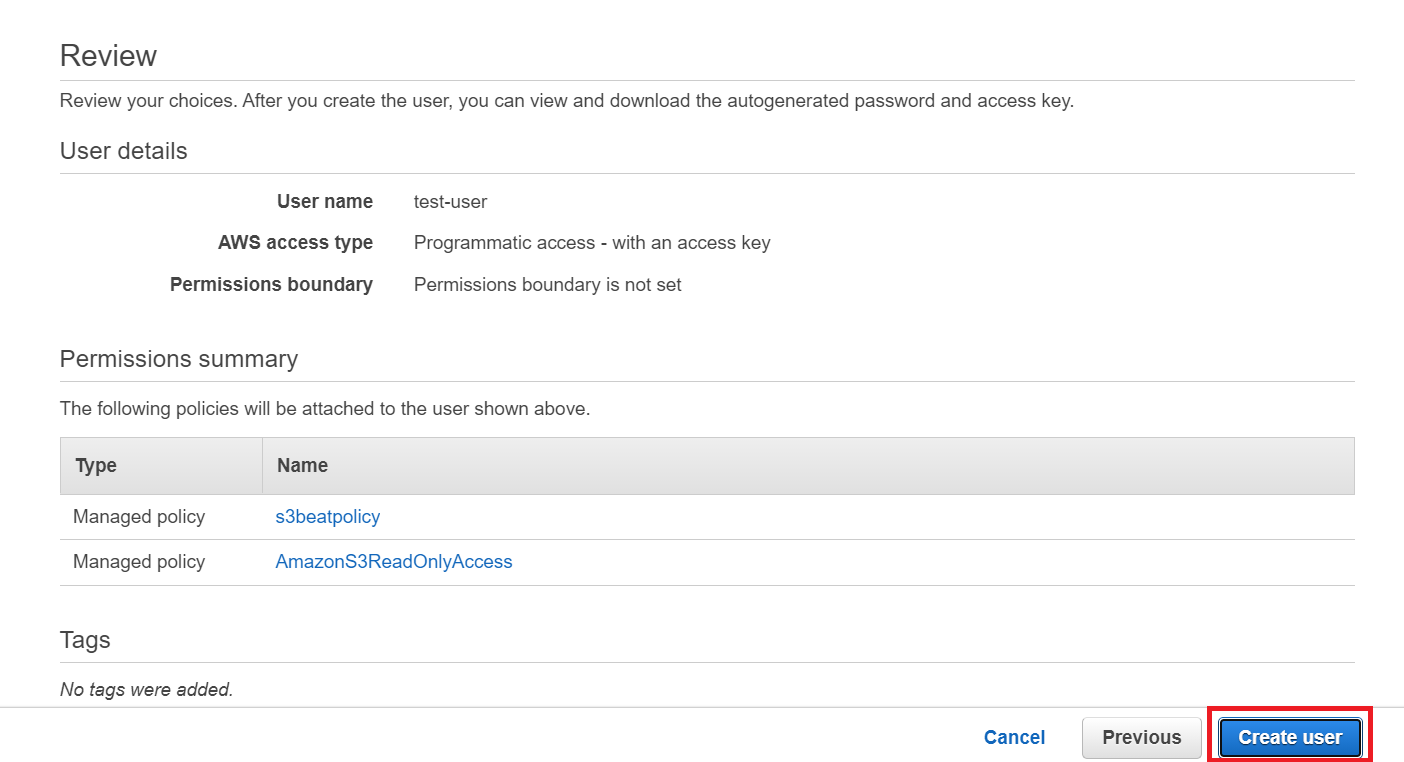
Task: Cancel the user creation
Action: 1014,738
